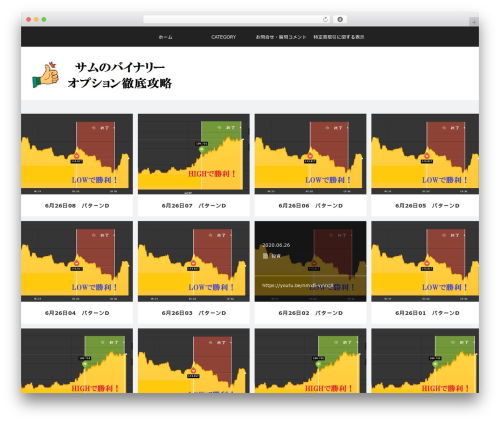Open a new browser tab with plus button
Screen dimensions: 500x423
474,22
